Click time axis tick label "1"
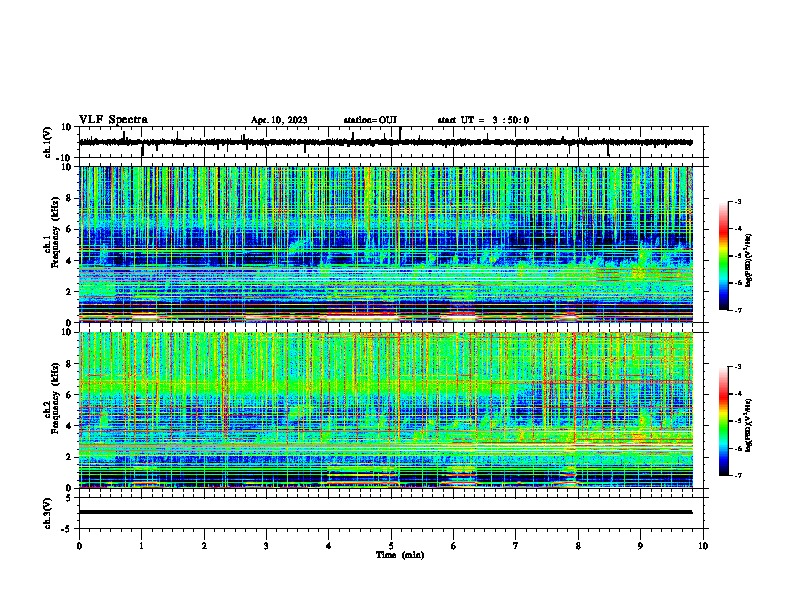 click(x=141, y=546)
